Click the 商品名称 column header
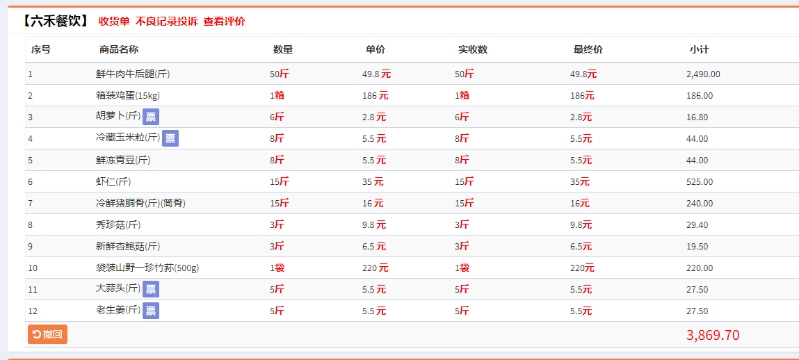Image resolution: width=799 pixels, height=360 pixels. [119, 49]
